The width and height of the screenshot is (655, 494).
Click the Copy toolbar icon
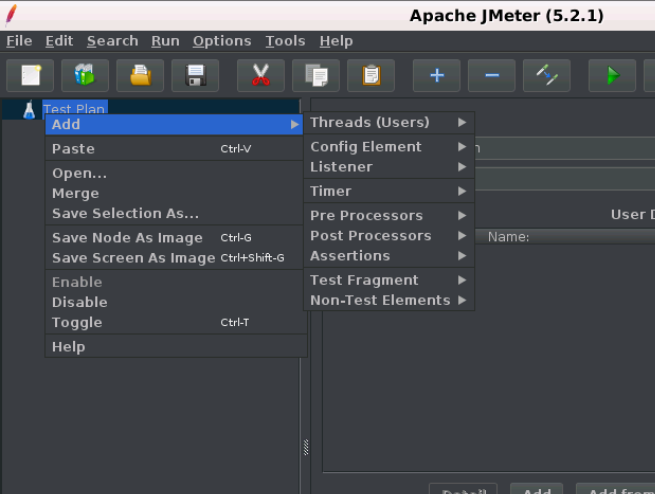click(316, 76)
